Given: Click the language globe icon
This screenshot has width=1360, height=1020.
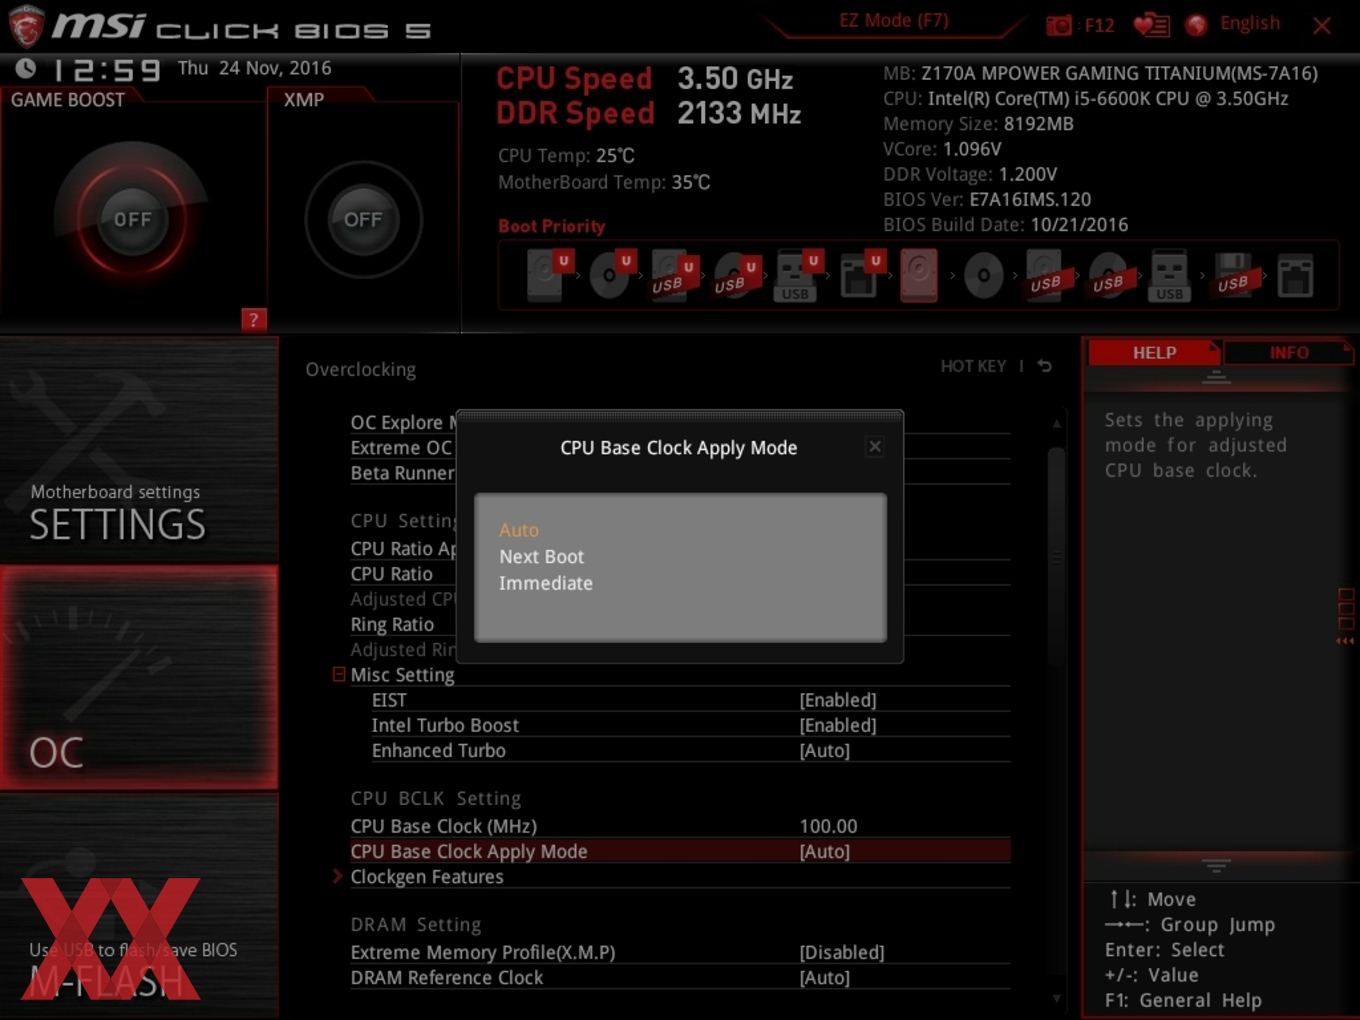Looking at the screenshot, I should click(1196, 25).
